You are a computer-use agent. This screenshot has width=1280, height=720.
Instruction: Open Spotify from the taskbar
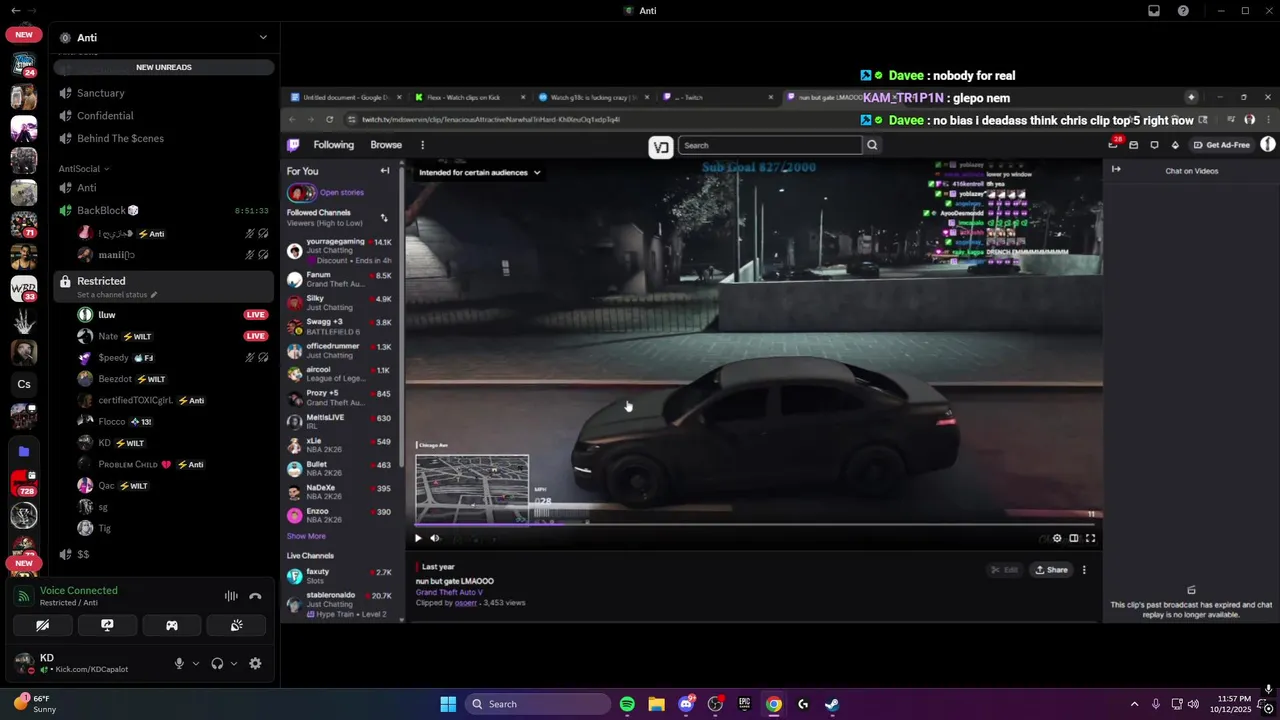pyautogui.click(x=627, y=704)
